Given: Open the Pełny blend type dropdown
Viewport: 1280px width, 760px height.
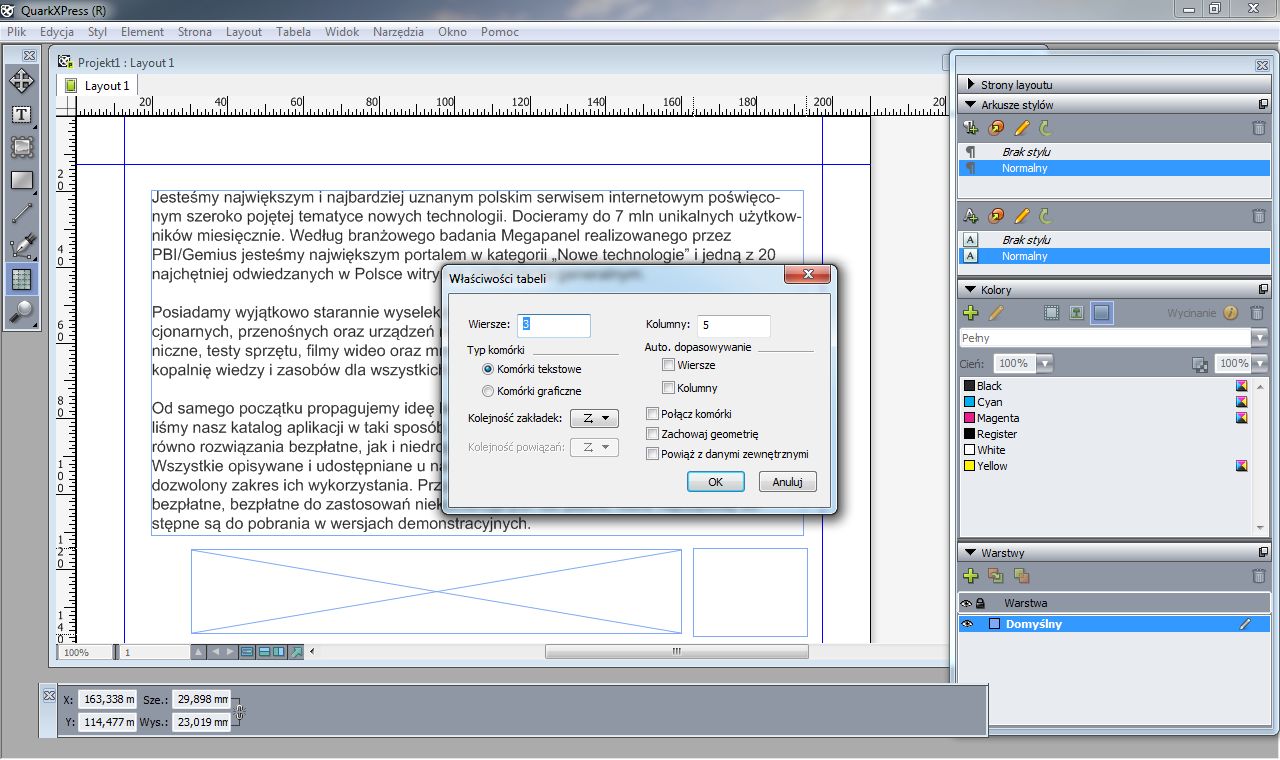Looking at the screenshot, I should 1259,338.
